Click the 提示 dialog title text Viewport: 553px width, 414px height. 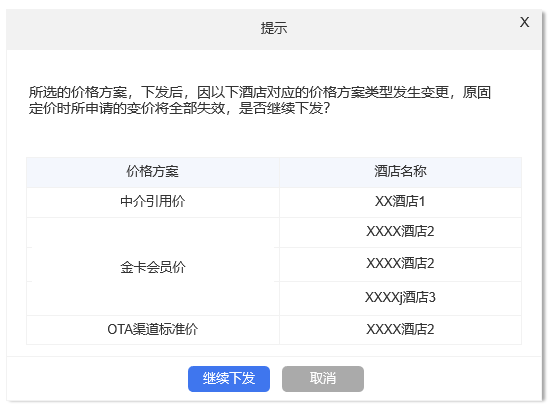[274, 28]
